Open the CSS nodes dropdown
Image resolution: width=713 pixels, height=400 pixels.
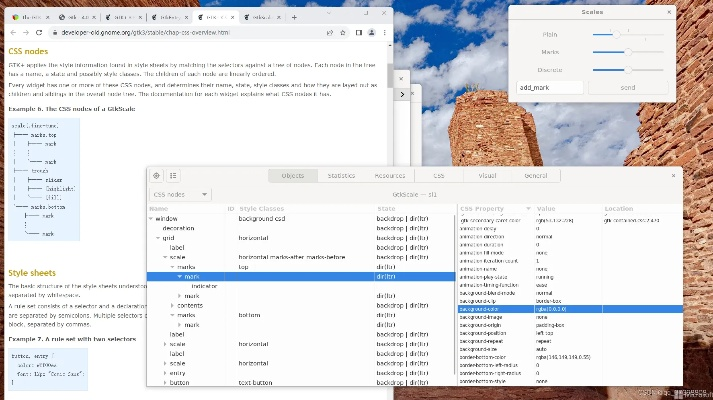pyautogui.click(x=179, y=193)
